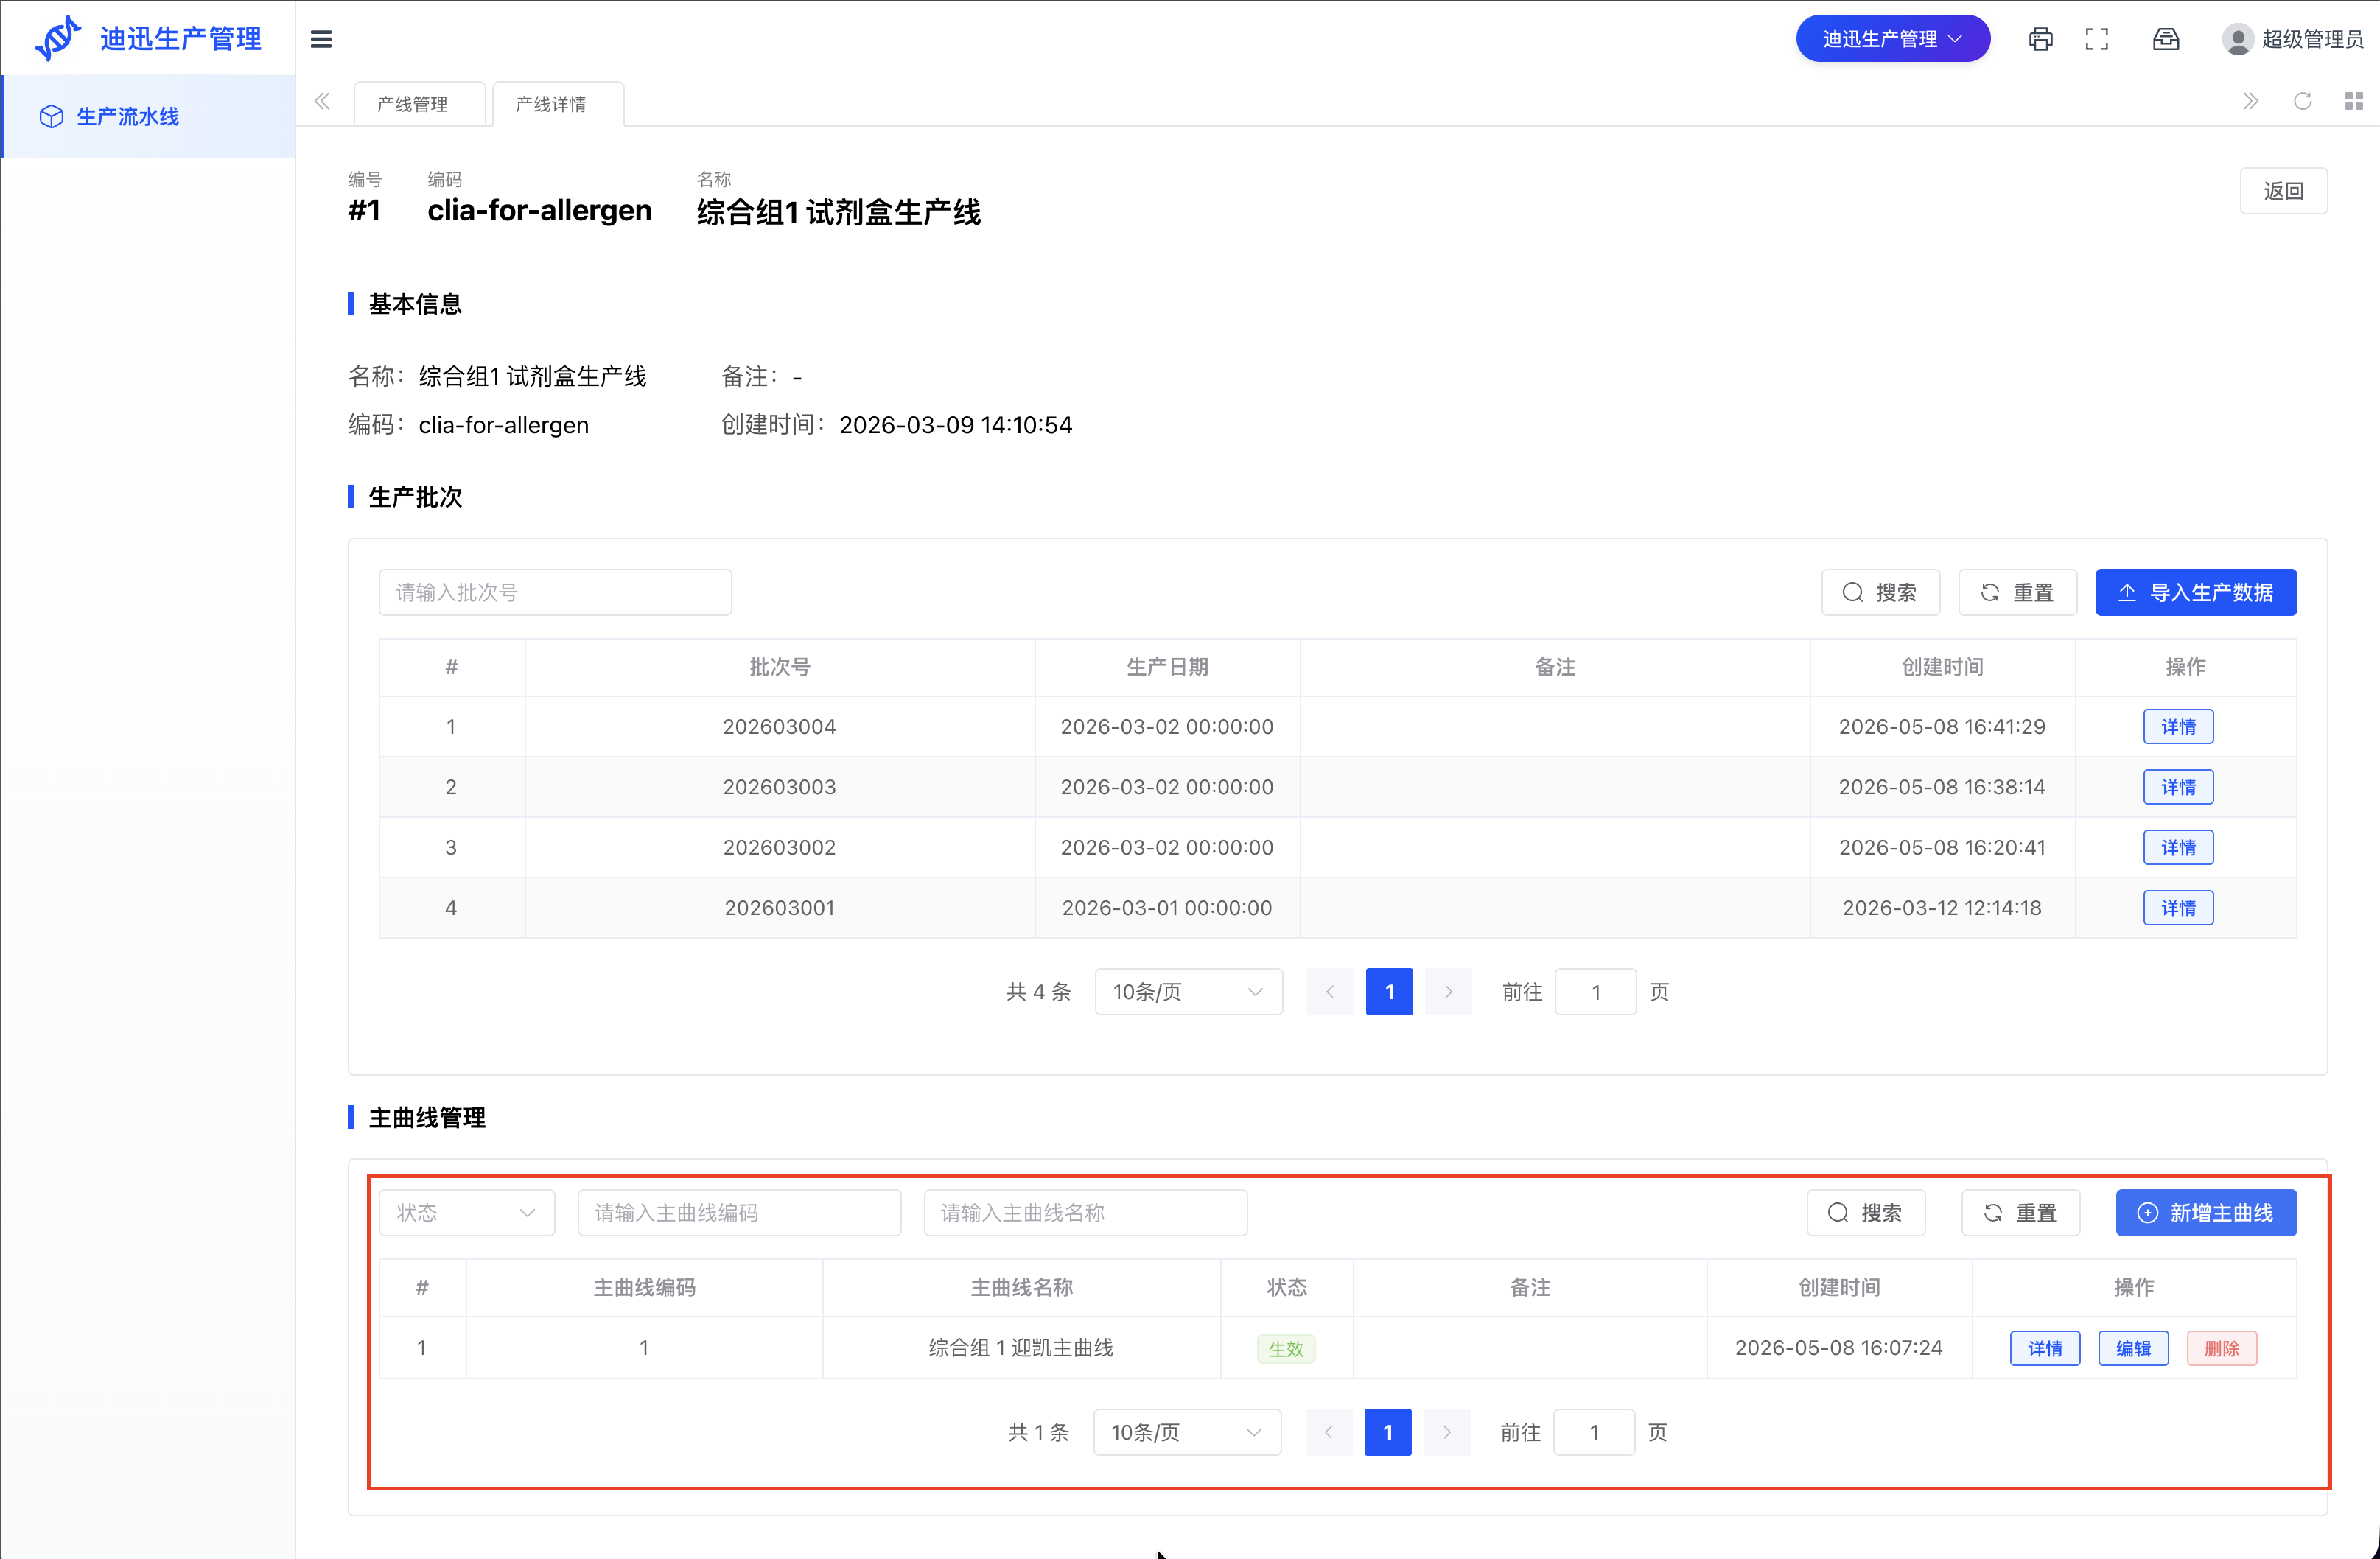Screen dimensions: 2380x1559
Task: Click the 生产日期 column header
Action: [1168, 667]
